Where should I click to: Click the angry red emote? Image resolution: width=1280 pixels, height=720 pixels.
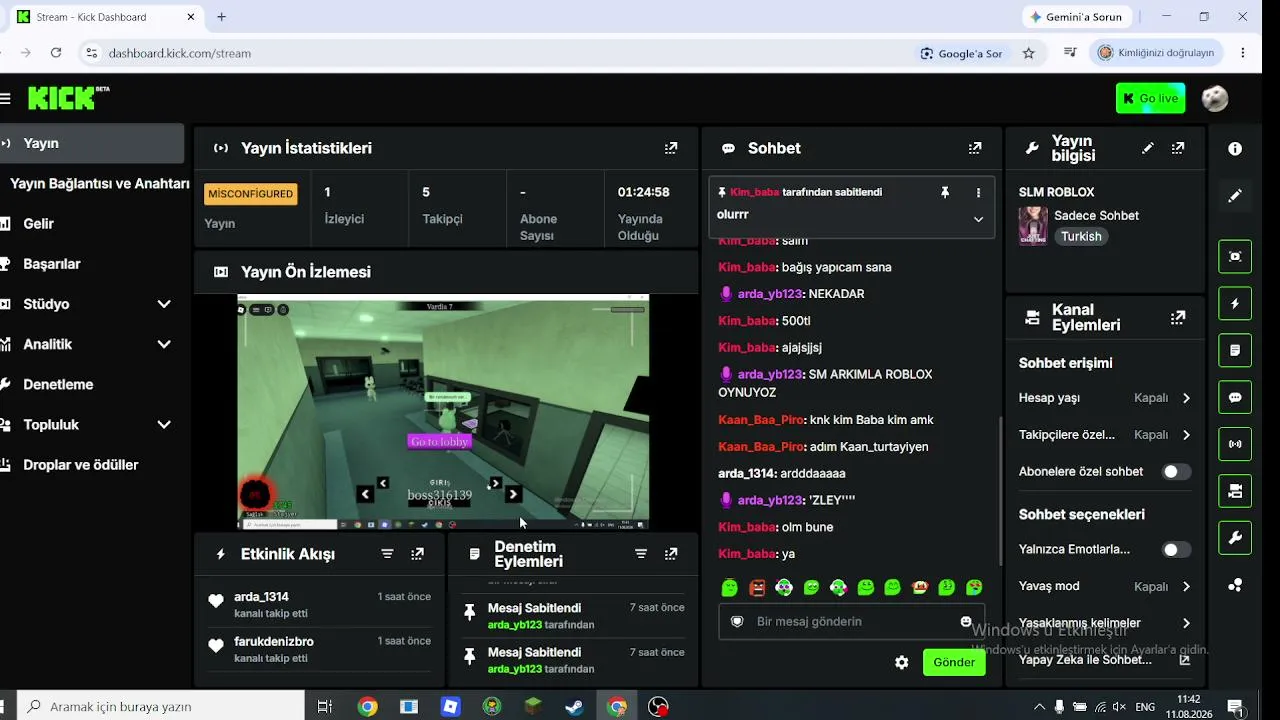757,588
